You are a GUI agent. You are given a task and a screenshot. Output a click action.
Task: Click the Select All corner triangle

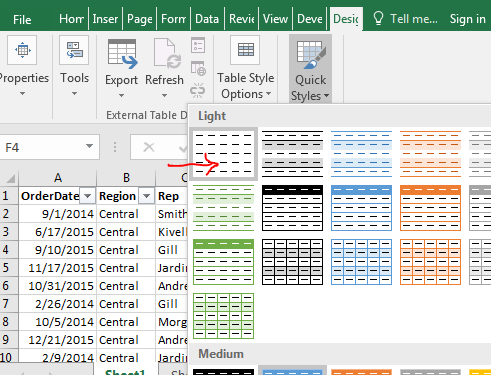pos(10,178)
